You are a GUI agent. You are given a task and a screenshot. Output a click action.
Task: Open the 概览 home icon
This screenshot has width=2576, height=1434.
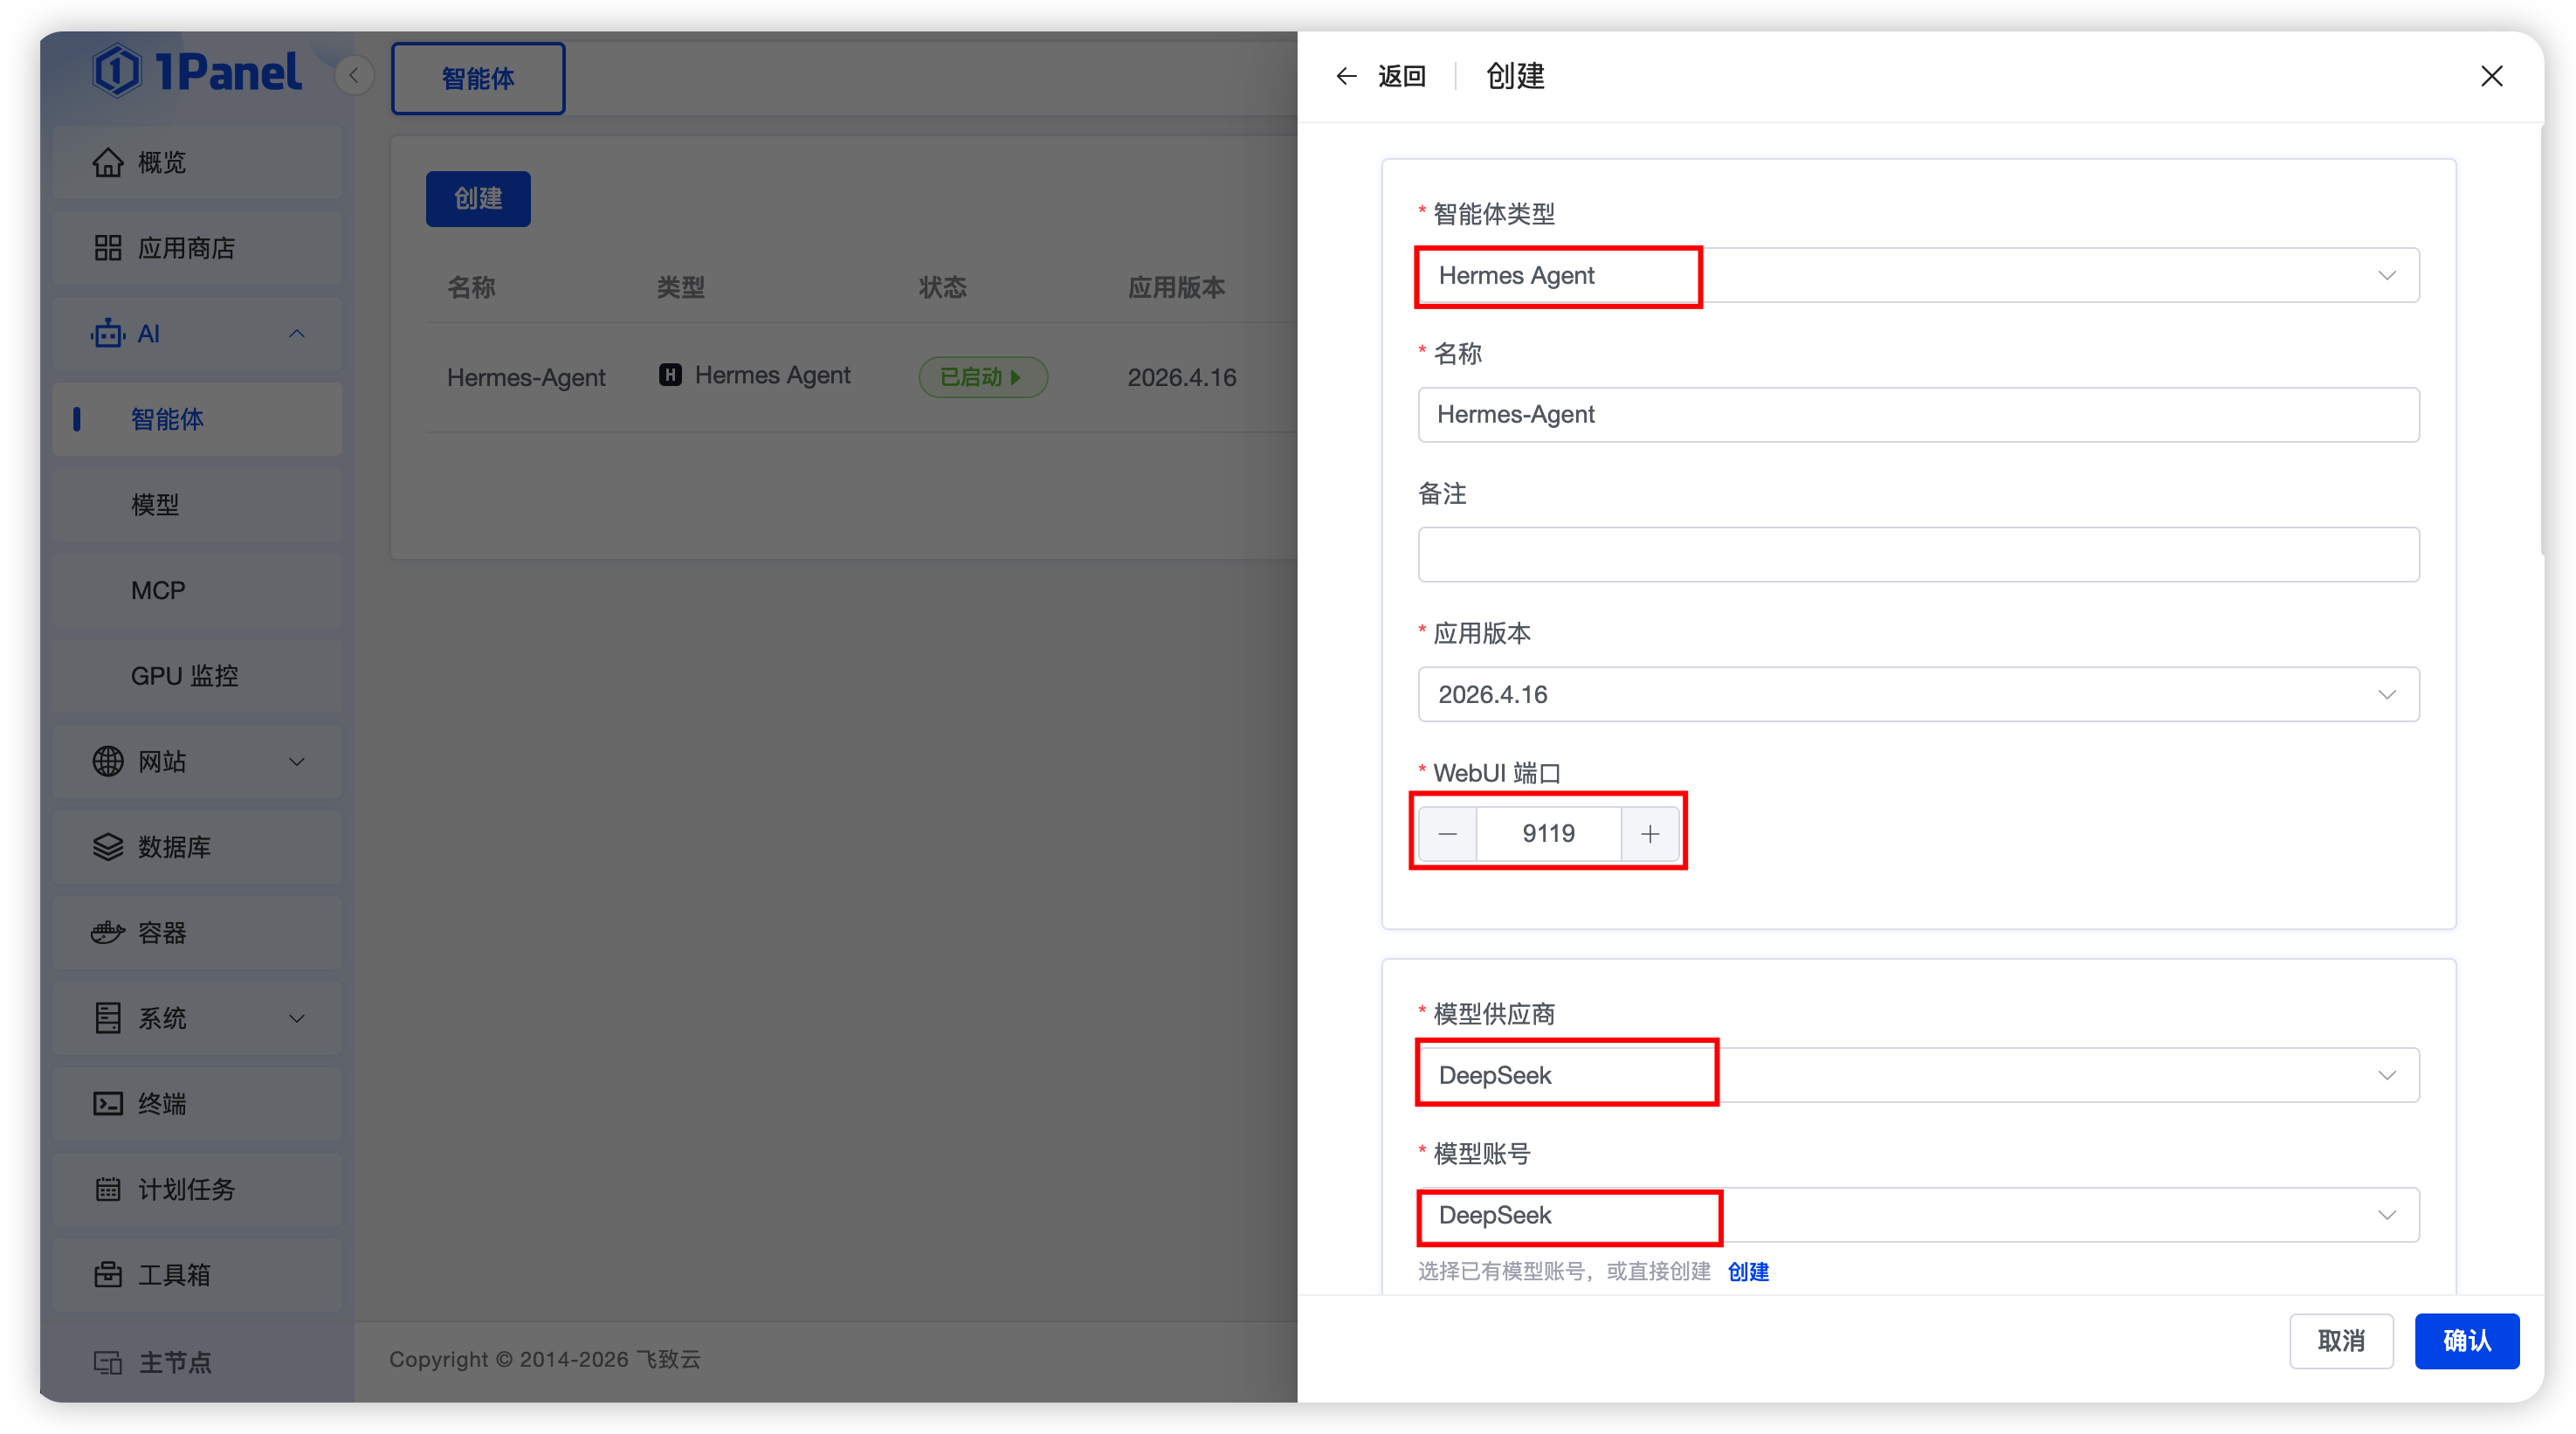coord(108,162)
